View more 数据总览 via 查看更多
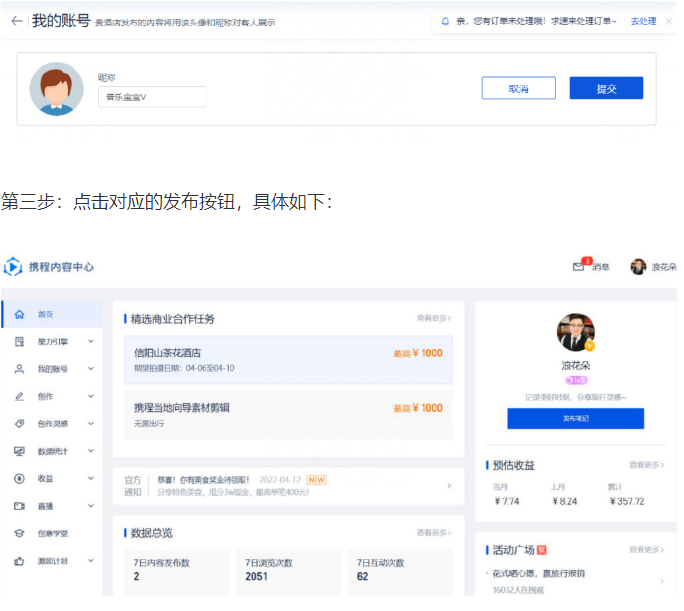 click(434, 532)
